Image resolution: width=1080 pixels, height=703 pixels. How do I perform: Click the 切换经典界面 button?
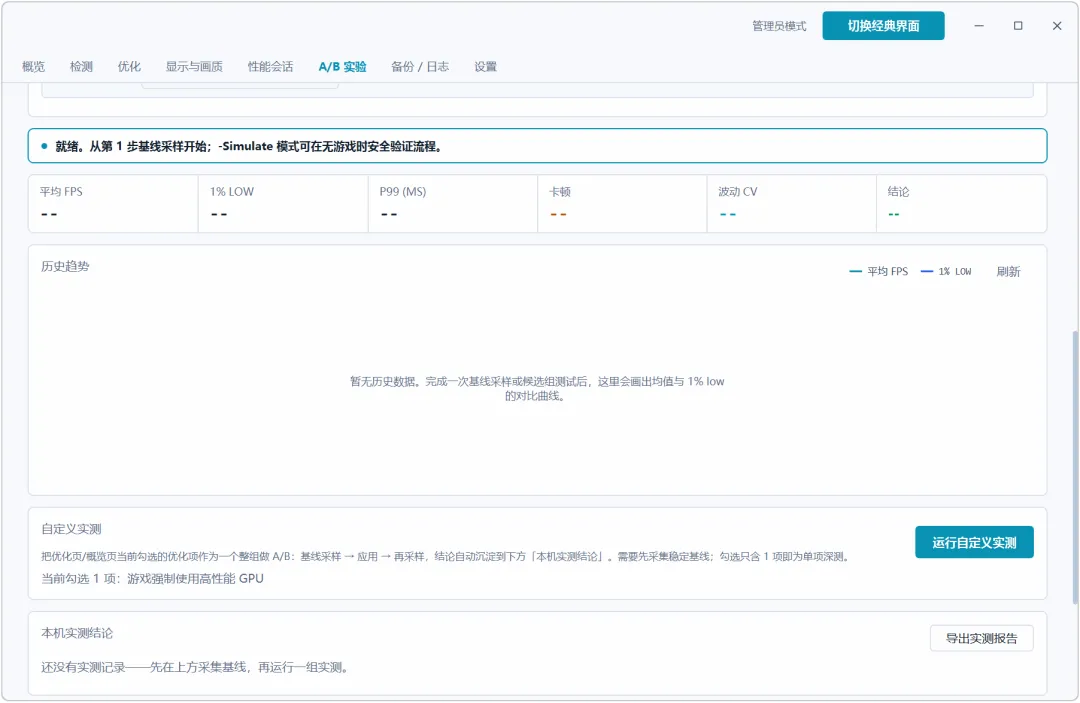tap(883, 26)
